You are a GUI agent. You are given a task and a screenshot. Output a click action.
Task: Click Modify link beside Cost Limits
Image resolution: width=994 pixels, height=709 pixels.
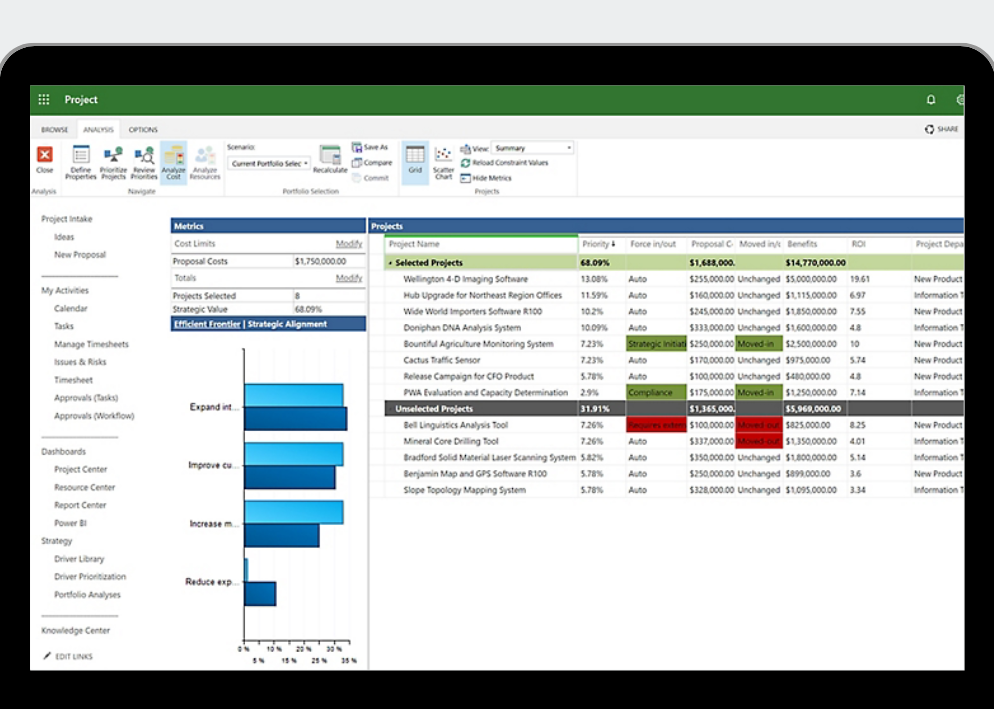click(349, 244)
